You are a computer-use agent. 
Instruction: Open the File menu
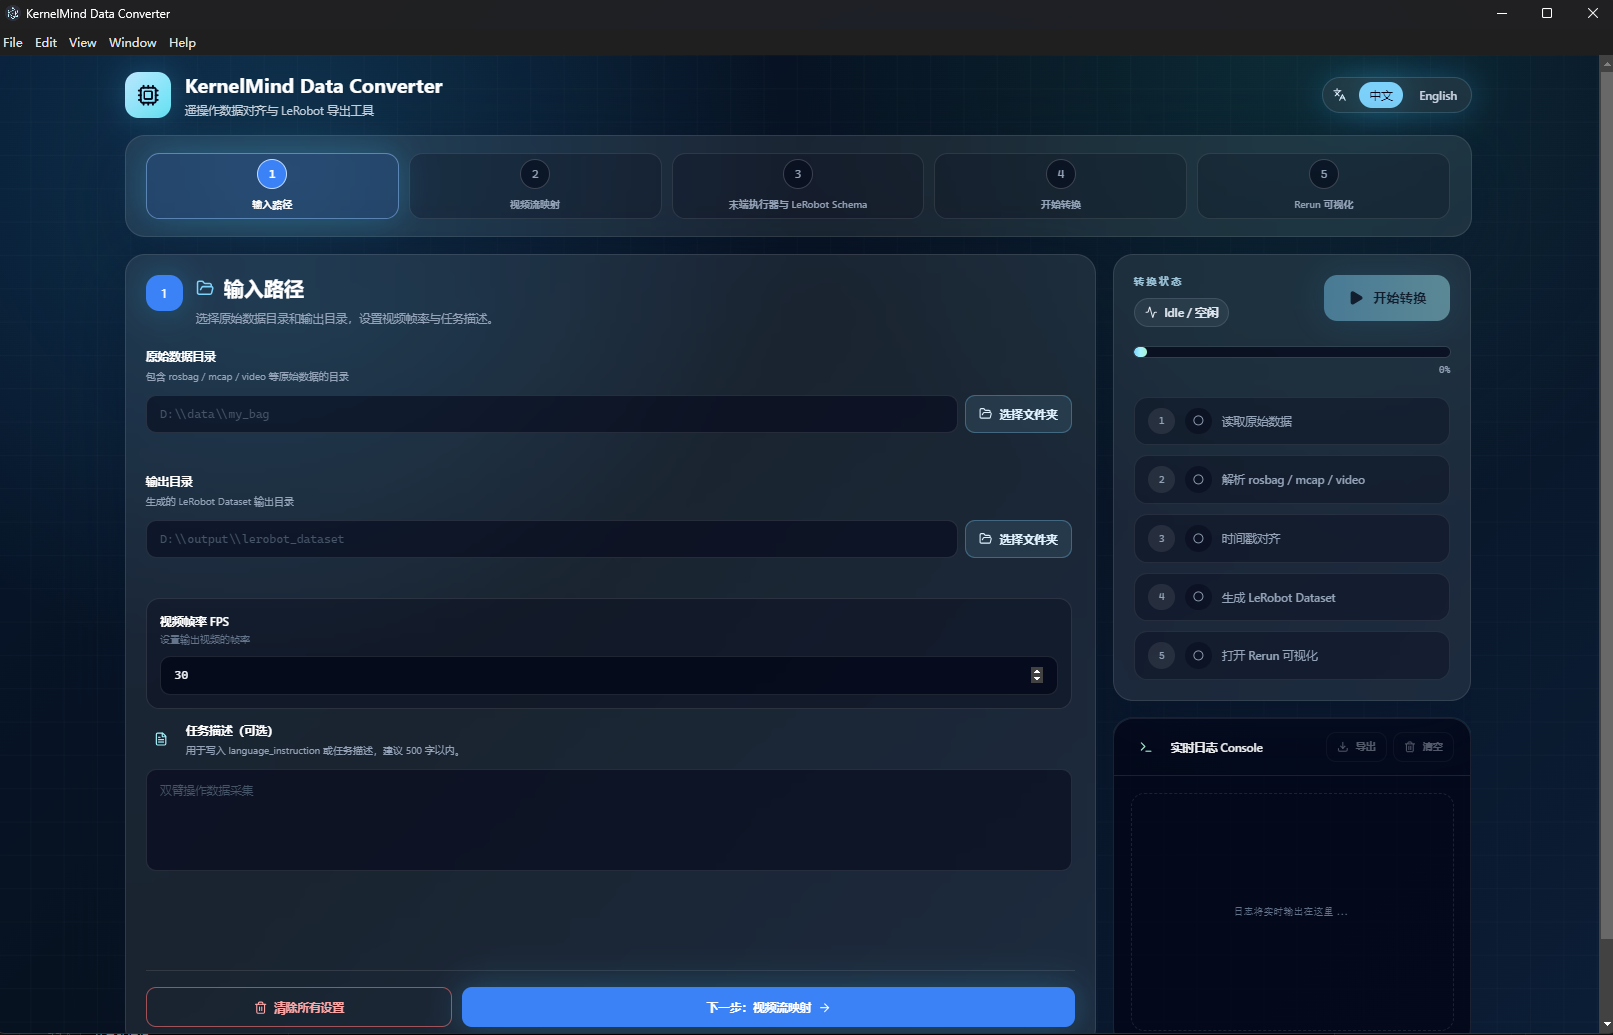coord(13,42)
